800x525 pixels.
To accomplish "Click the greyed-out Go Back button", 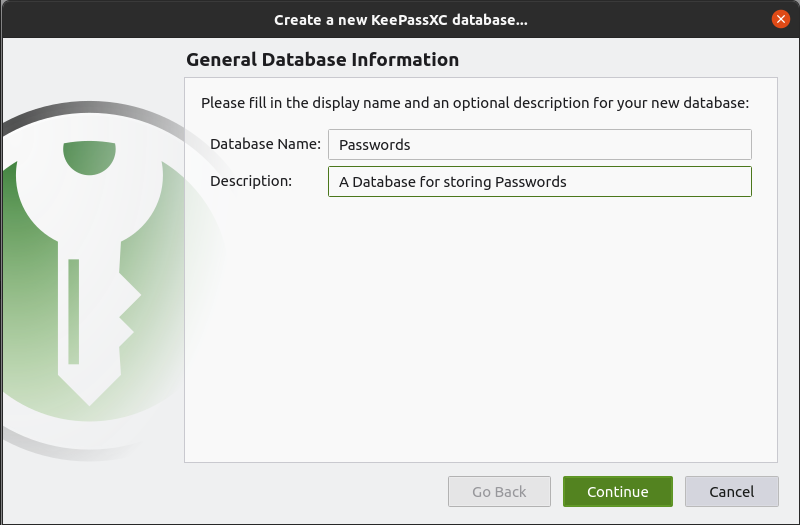I will tap(499, 491).
